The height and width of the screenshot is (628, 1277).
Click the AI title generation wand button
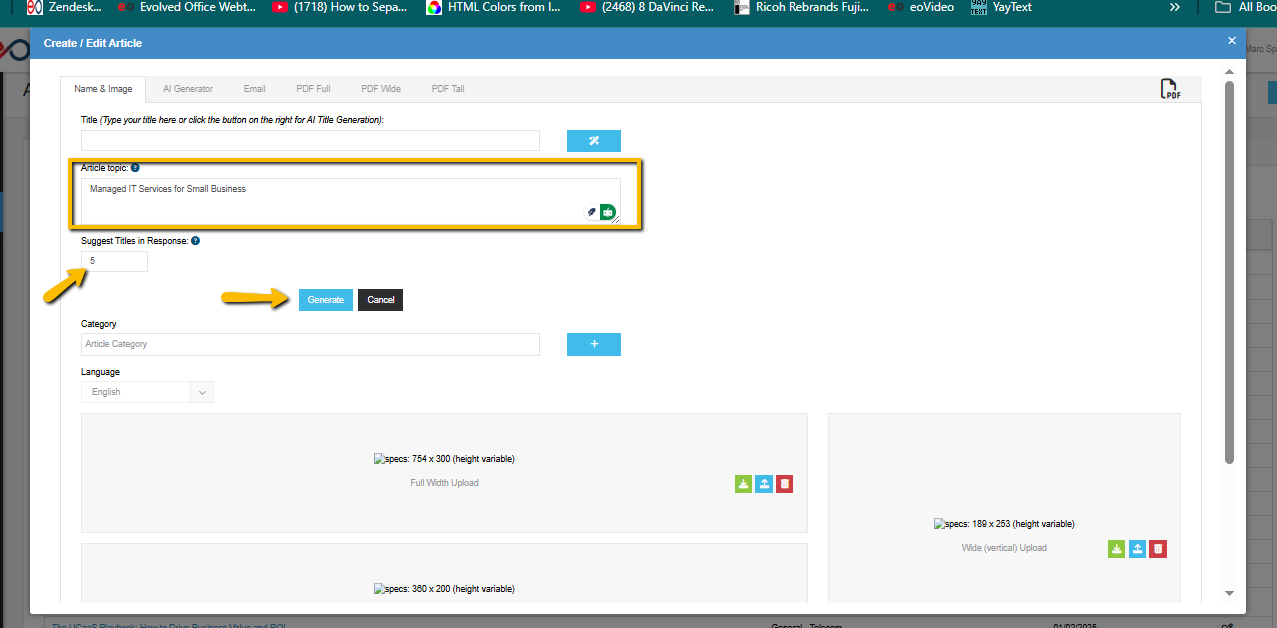(593, 141)
